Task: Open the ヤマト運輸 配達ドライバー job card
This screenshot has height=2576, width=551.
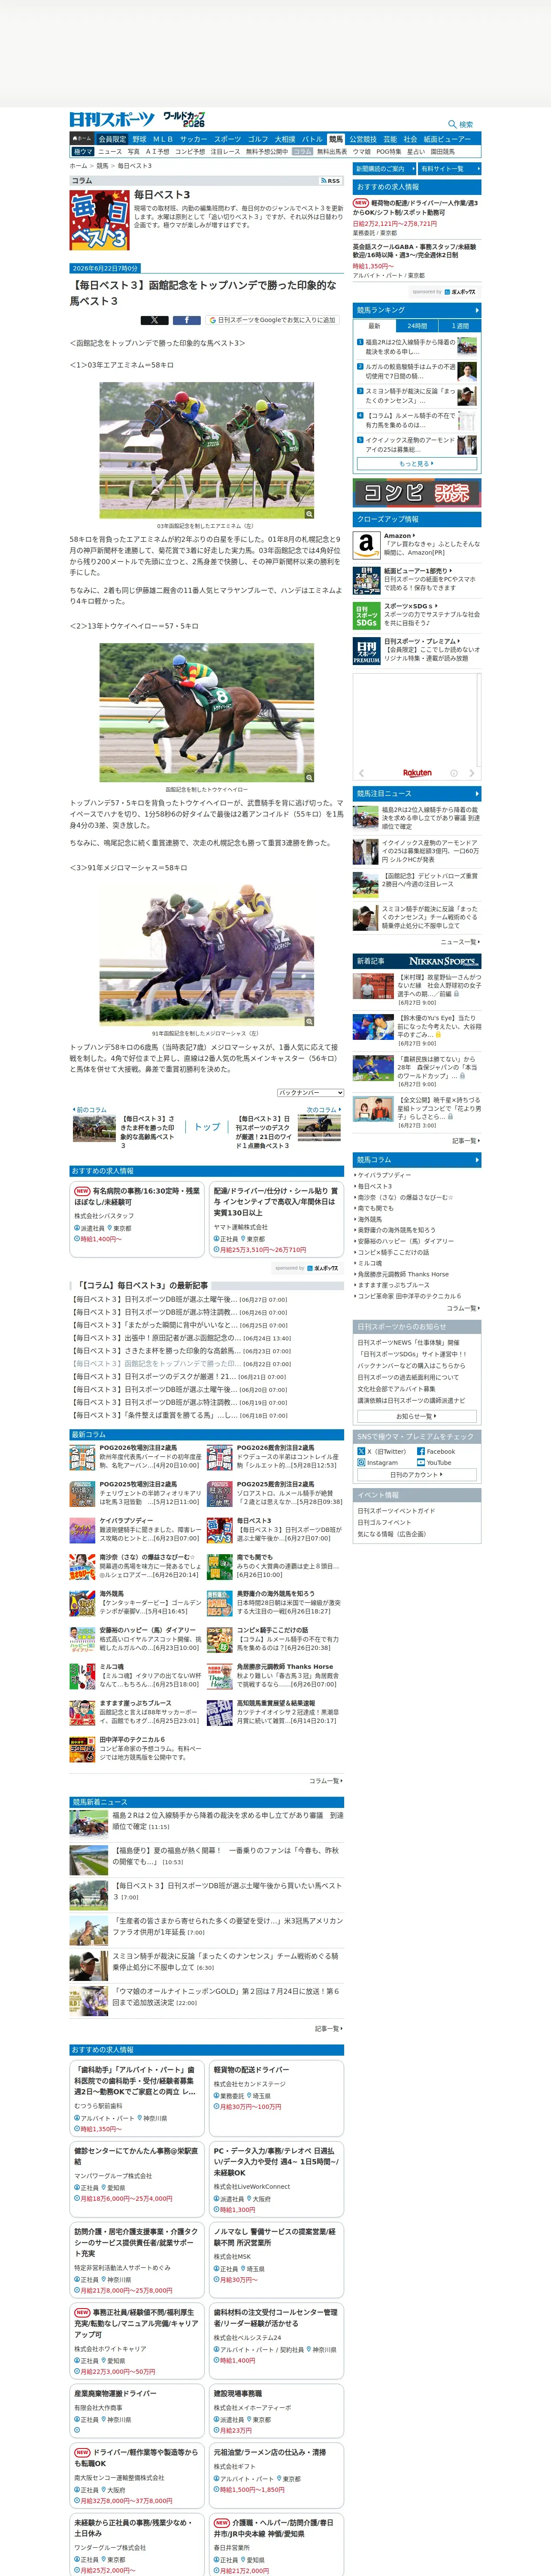Action: tap(276, 1219)
